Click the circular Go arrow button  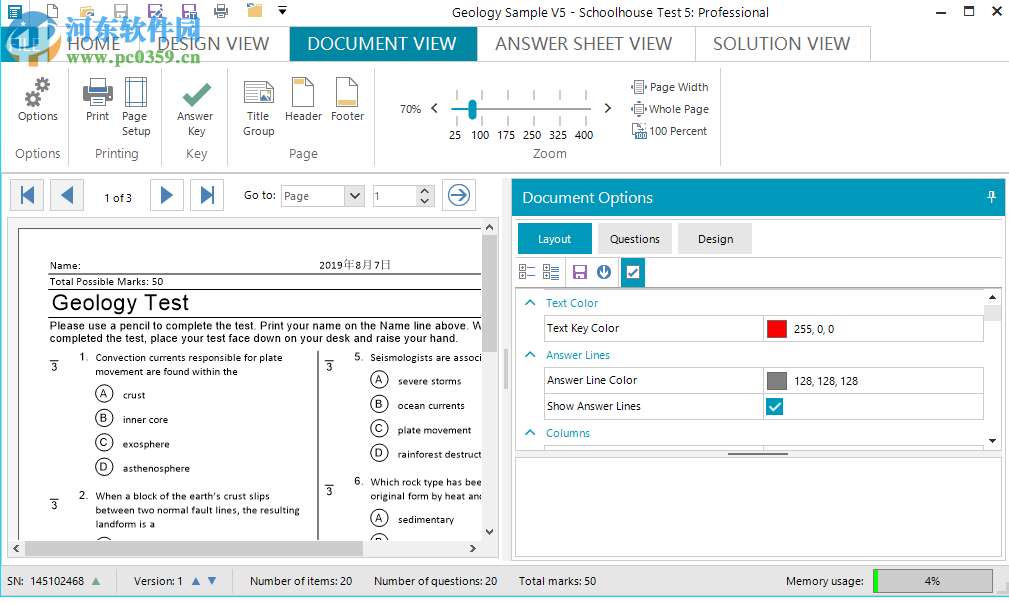pyautogui.click(x=459, y=195)
